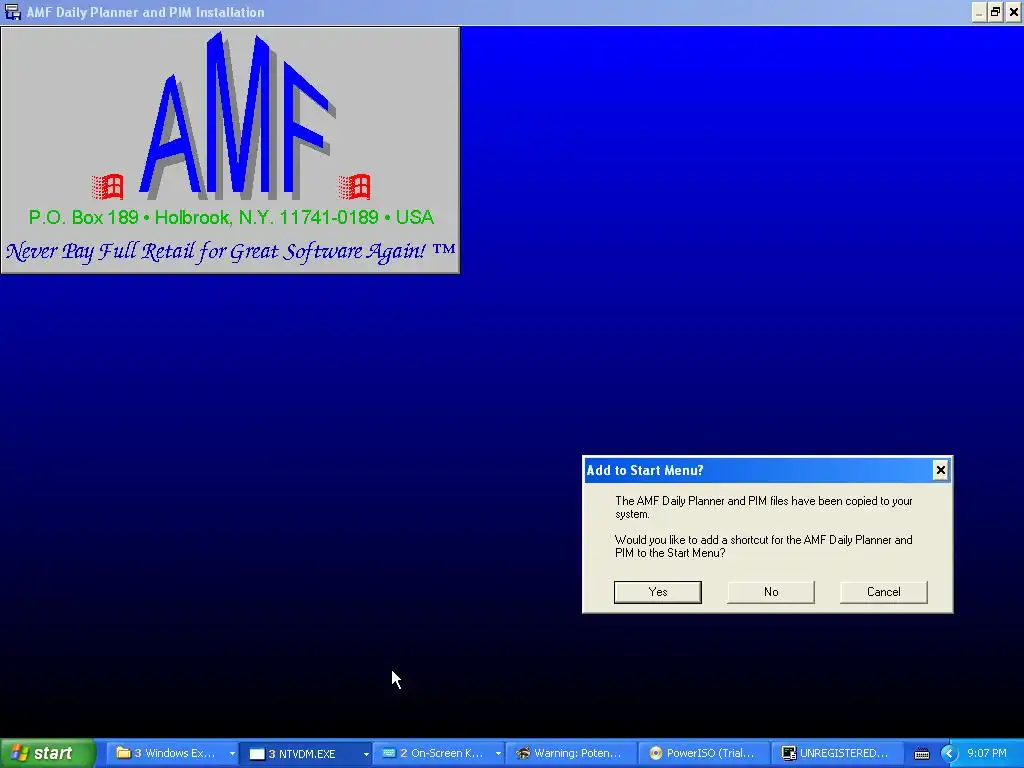Click the keyboard icon in system tray

(x=921, y=754)
